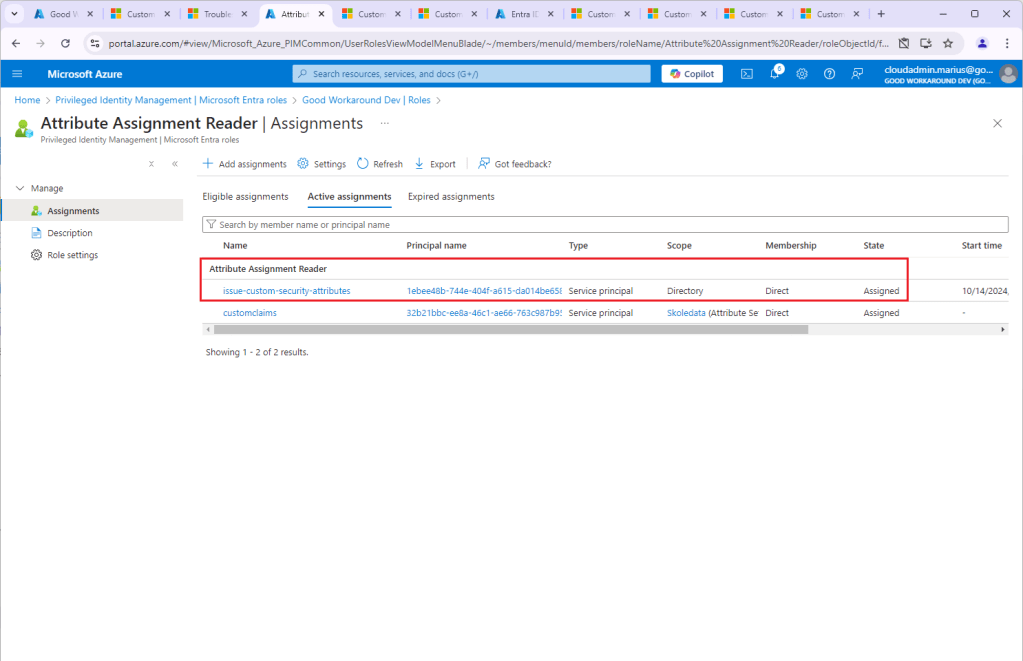1023x661 pixels.
Task: Click the header feedback icon
Action: point(857,74)
